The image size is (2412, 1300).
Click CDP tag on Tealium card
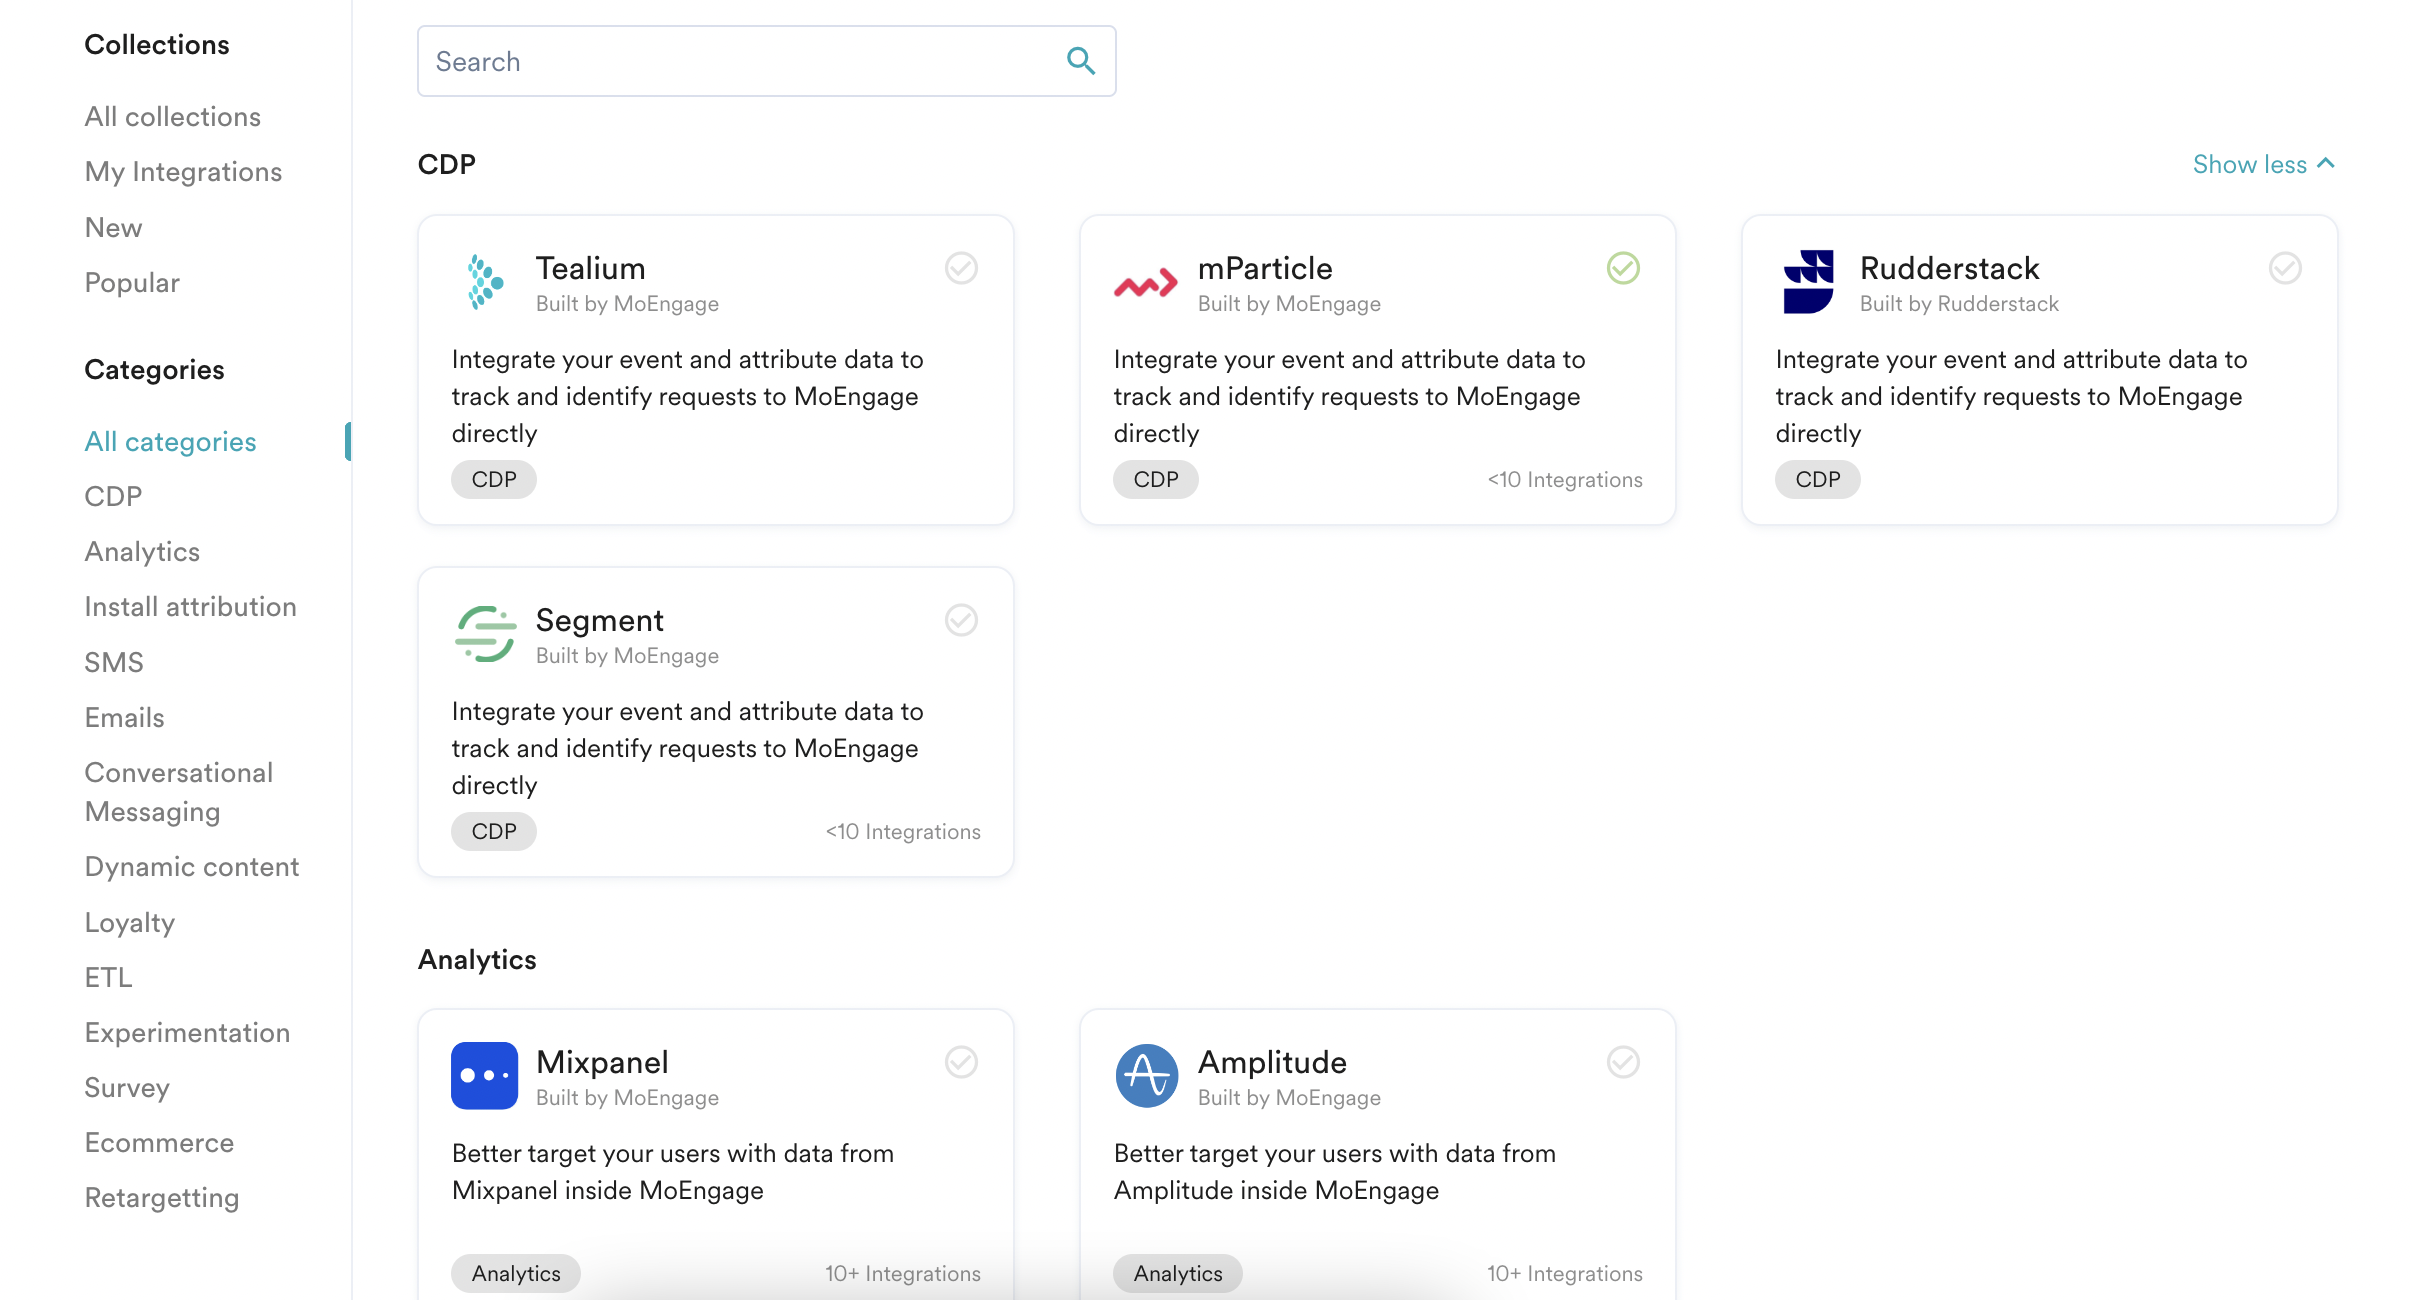(x=494, y=479)
